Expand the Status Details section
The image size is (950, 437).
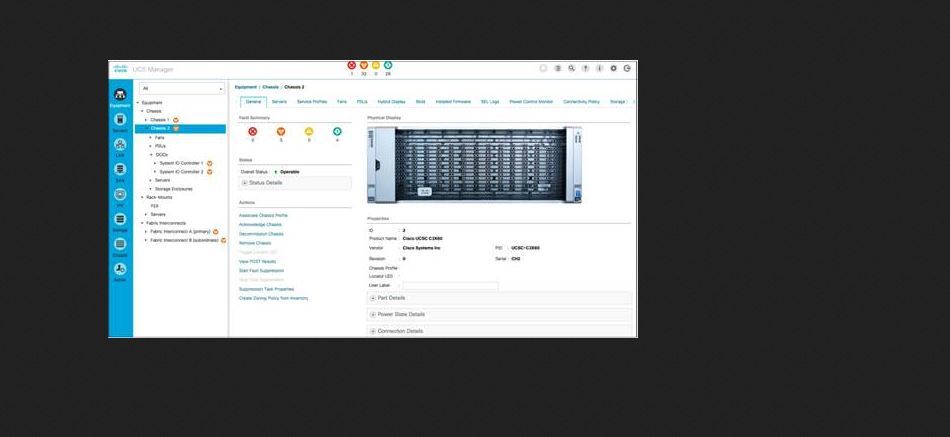264,183
